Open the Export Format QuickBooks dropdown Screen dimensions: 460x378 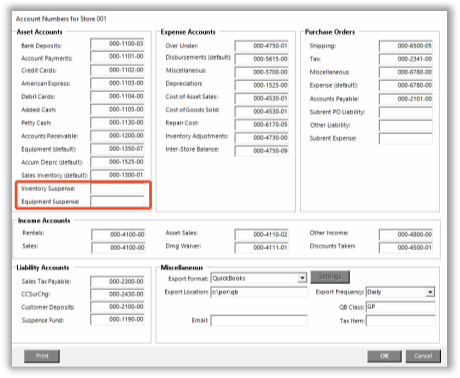tap(259, 278)
